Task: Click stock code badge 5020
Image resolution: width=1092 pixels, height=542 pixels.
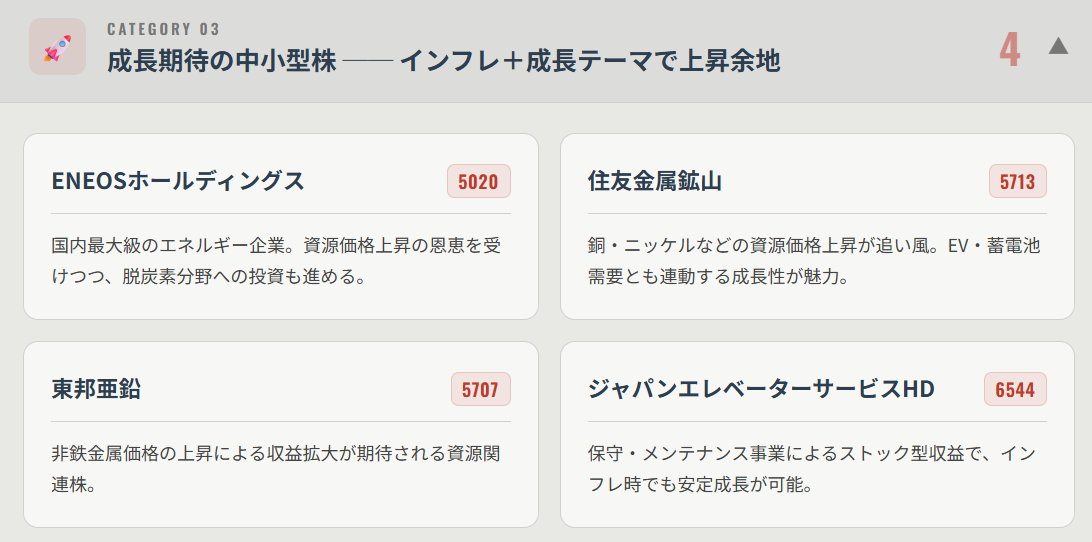Action: (x=478, y=181)
